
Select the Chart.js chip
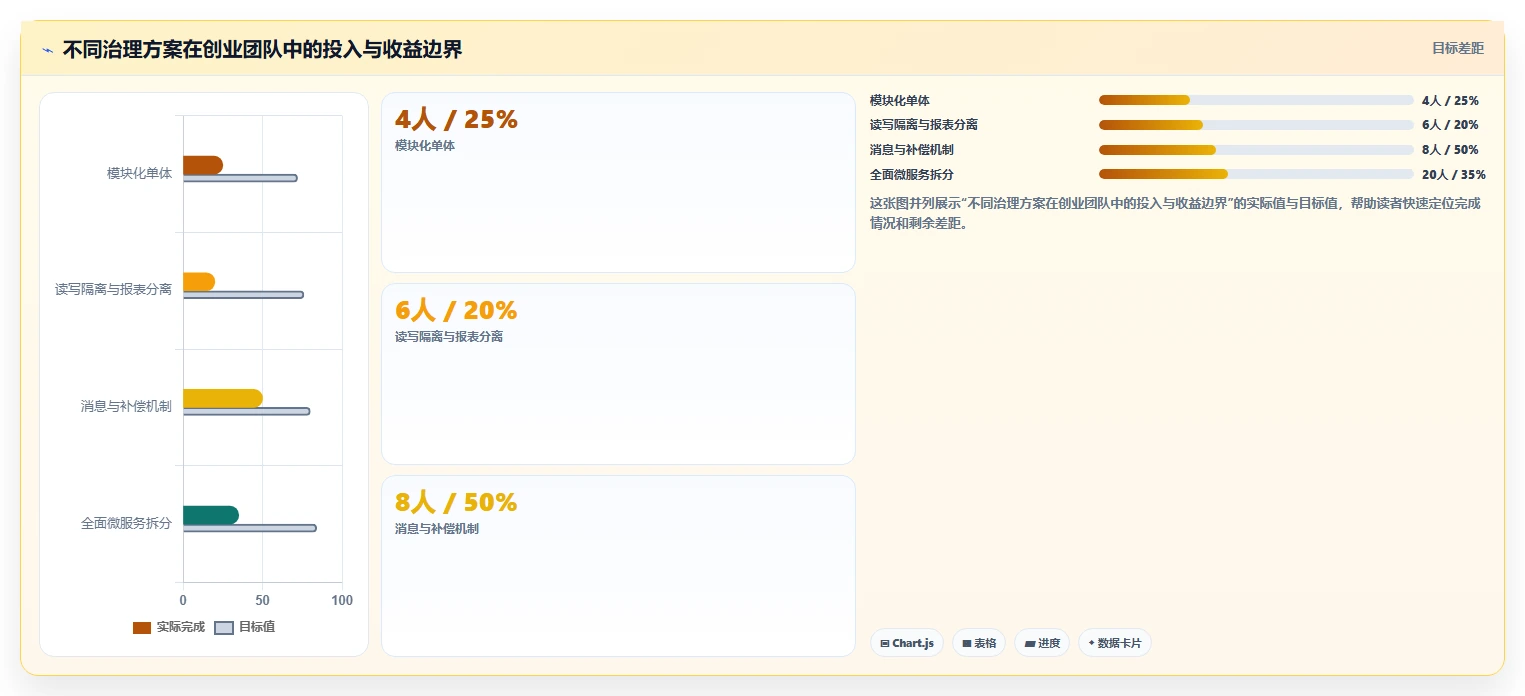[907, 643]
